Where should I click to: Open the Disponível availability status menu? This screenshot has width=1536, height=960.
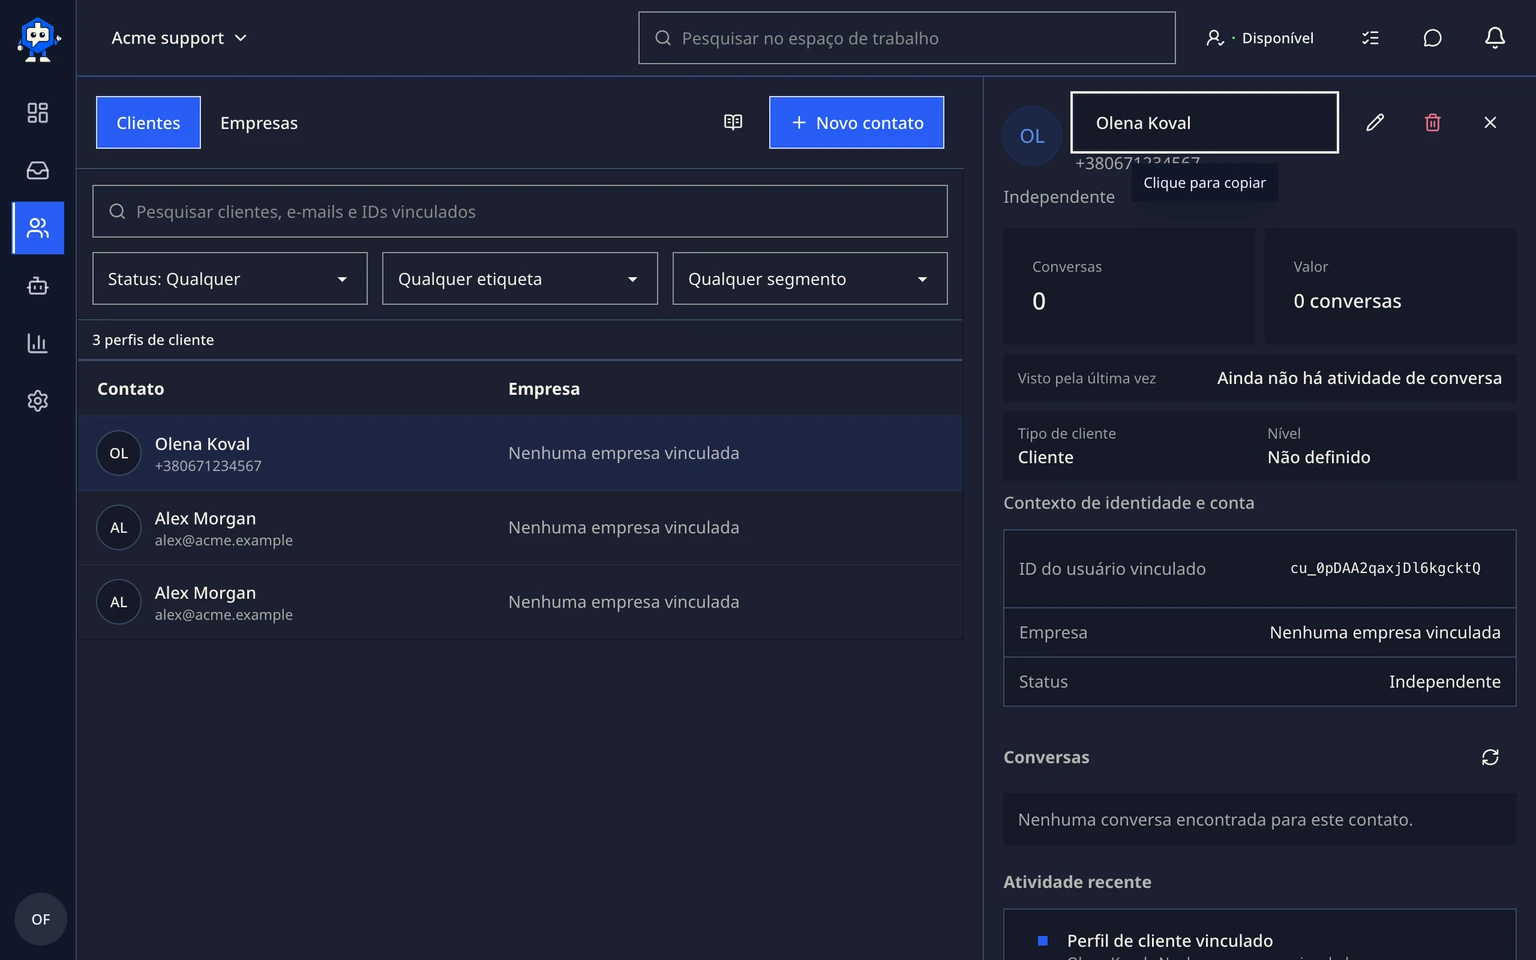pyautogui.click(x=1260, y=38)
